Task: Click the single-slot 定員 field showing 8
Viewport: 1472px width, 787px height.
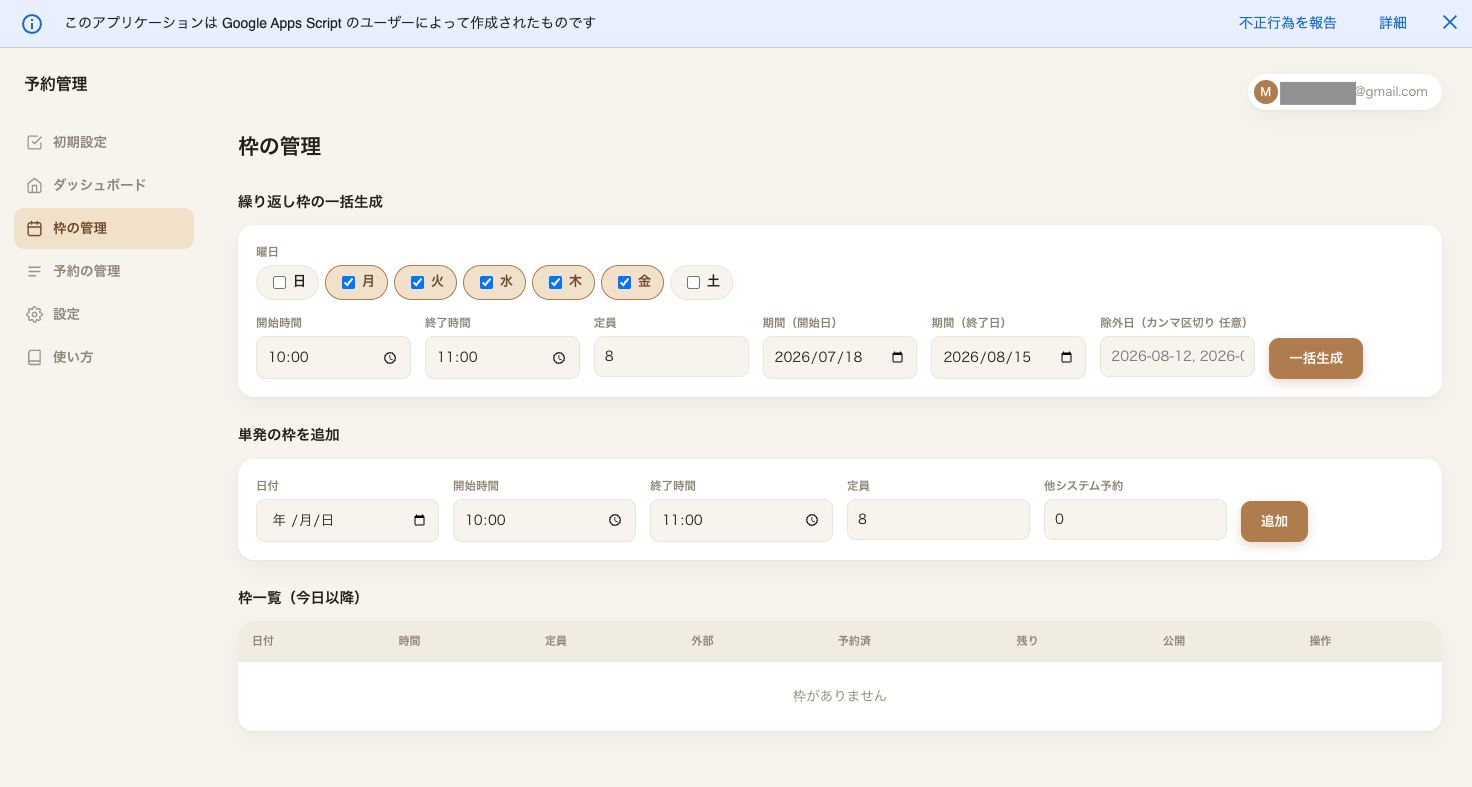Action: tap(938, 519)
